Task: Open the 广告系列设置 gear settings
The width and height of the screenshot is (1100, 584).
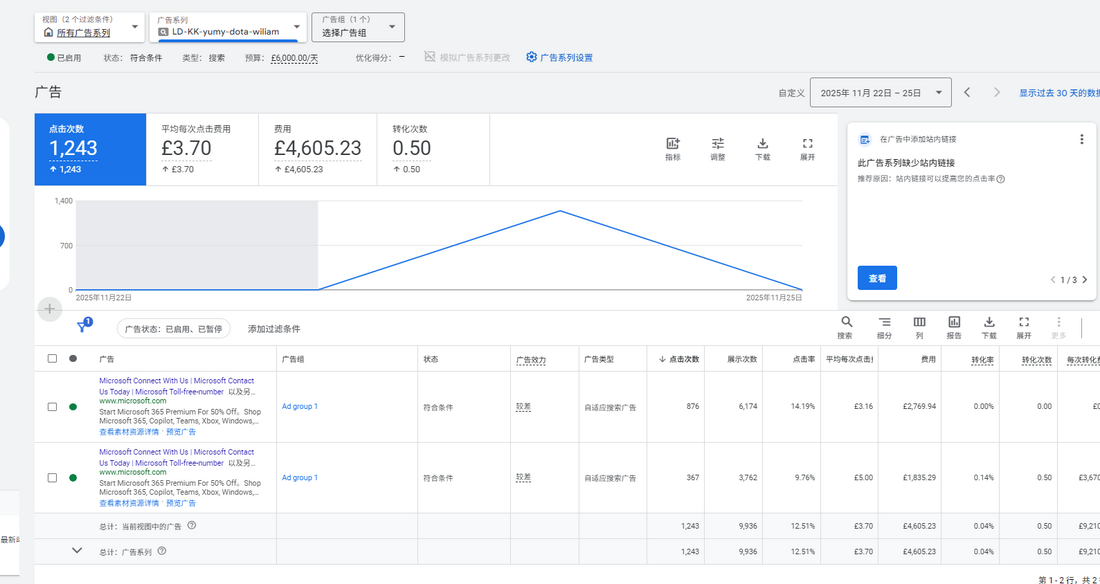Action: (x=559, y=57)
